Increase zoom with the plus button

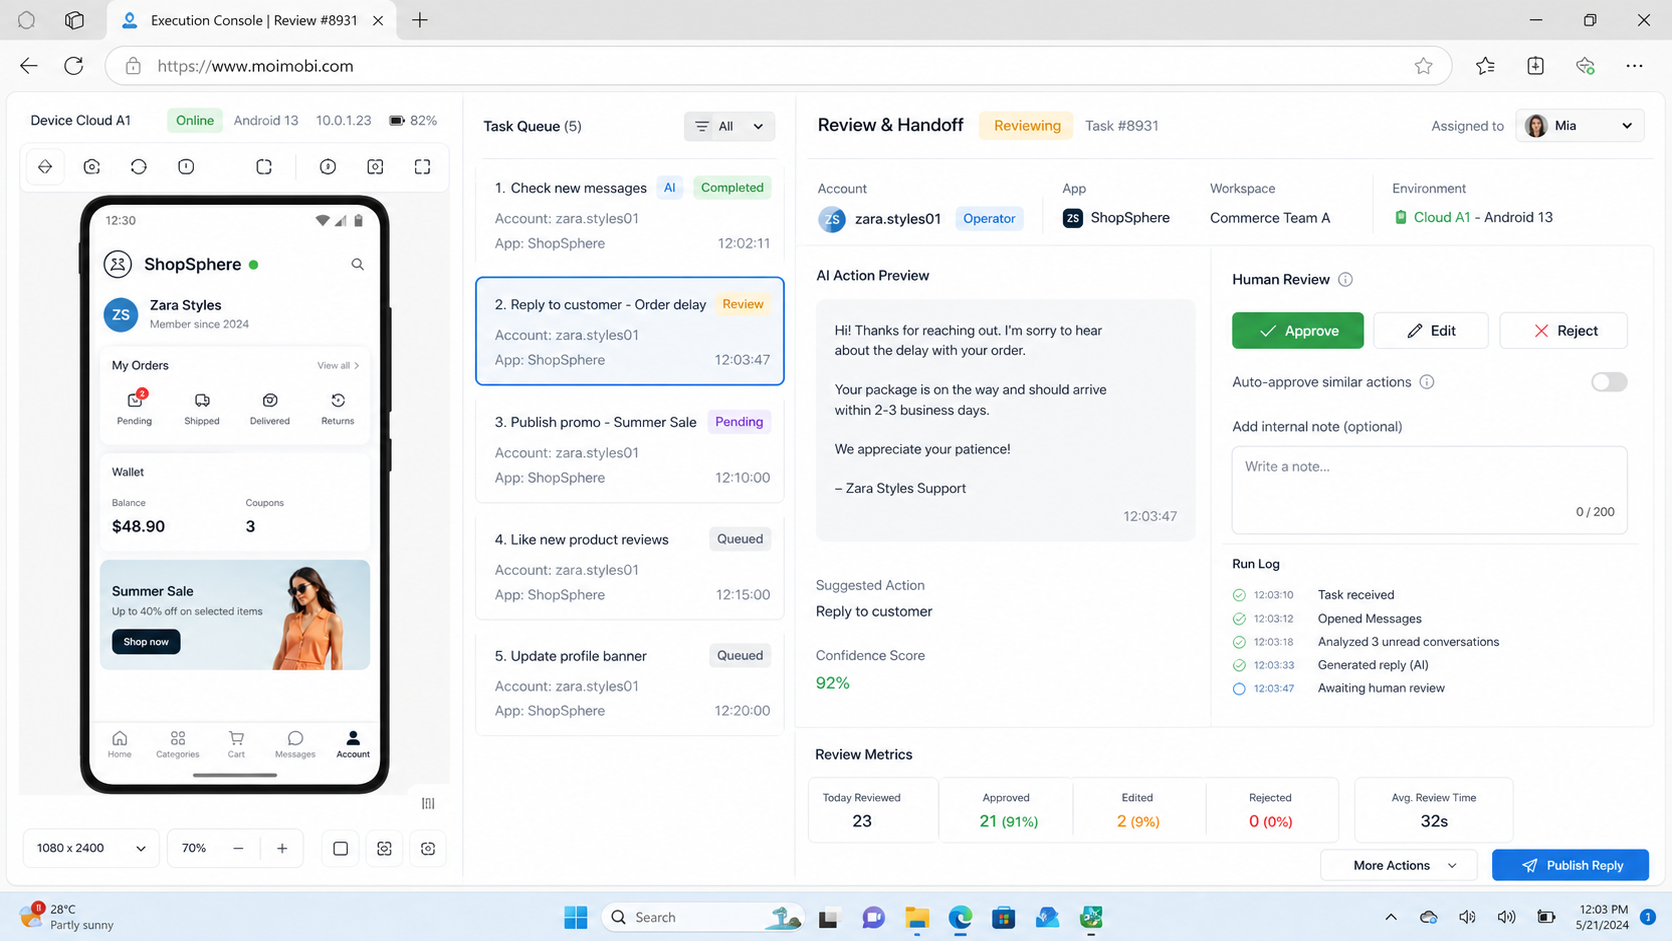282,848
